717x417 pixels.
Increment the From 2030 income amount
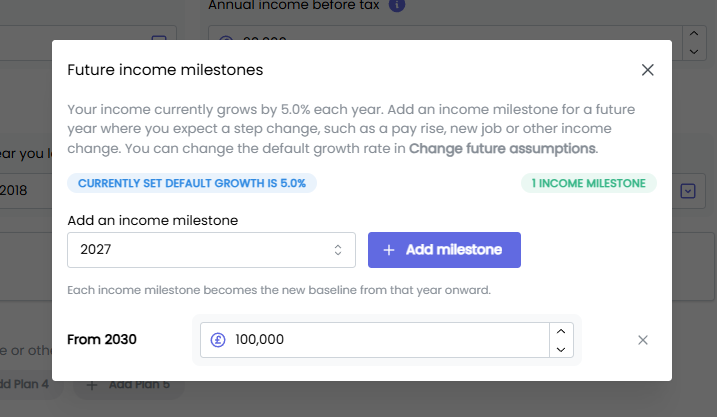pos(561,331)
